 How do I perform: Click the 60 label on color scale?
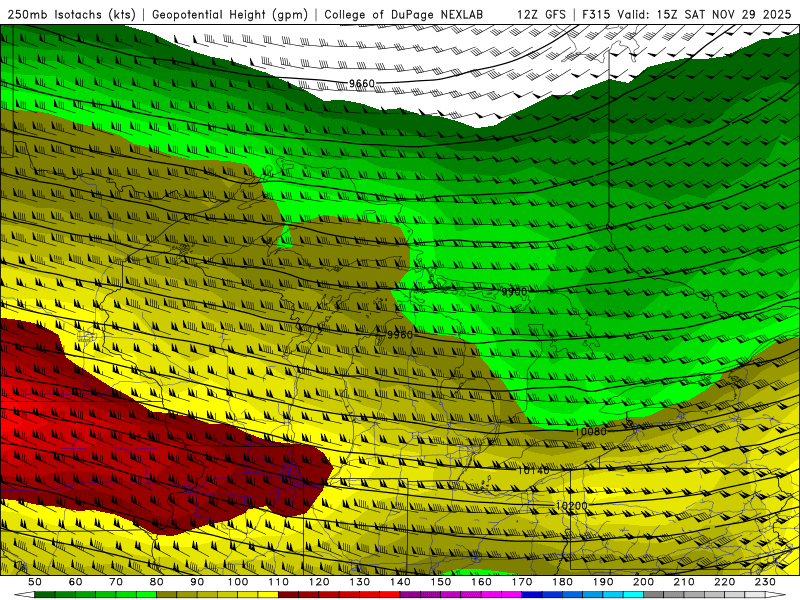coord(75,582)
